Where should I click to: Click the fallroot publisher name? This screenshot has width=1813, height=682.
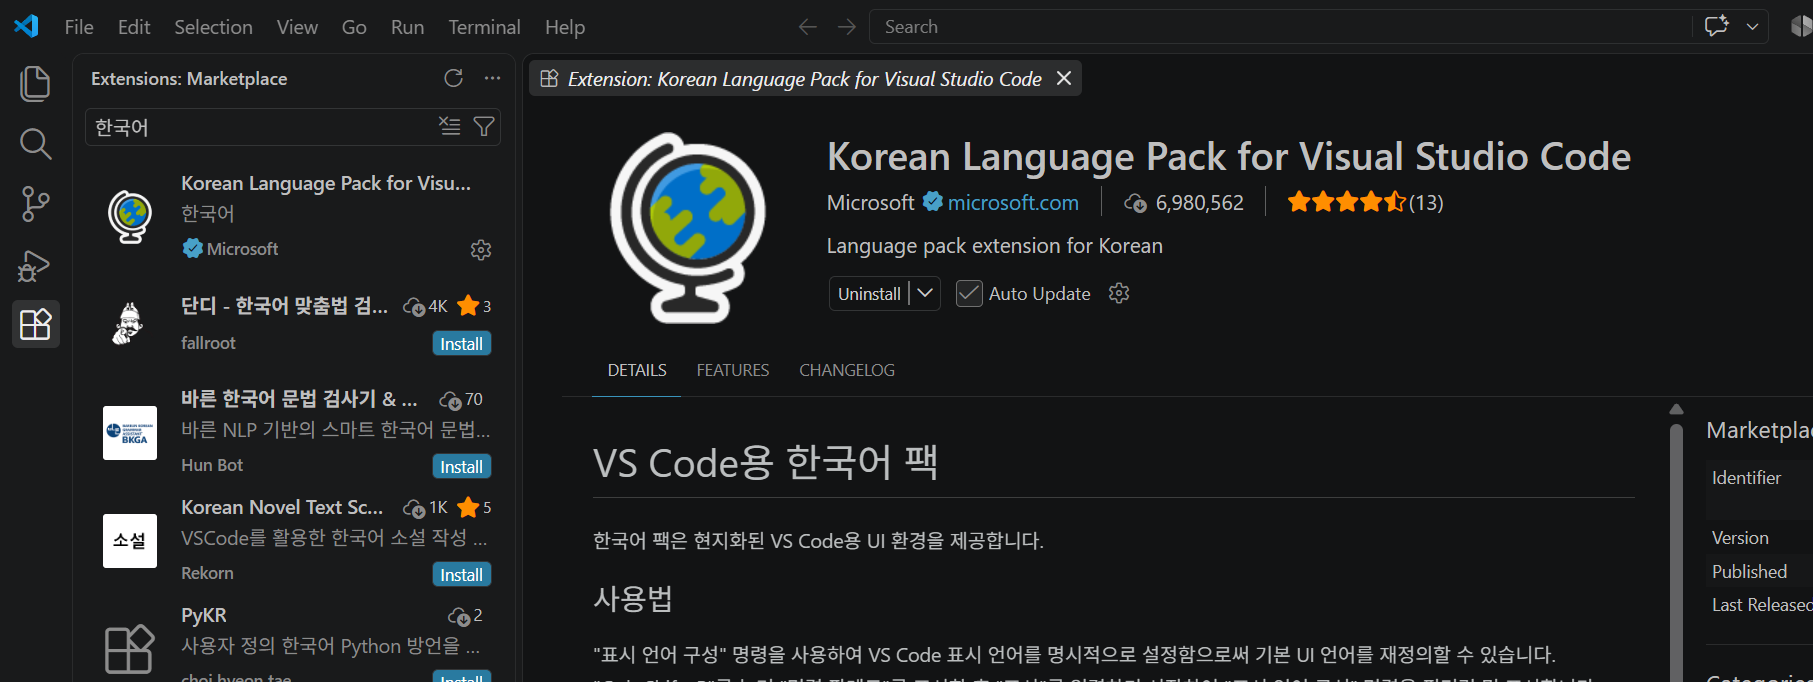point(208,343)
